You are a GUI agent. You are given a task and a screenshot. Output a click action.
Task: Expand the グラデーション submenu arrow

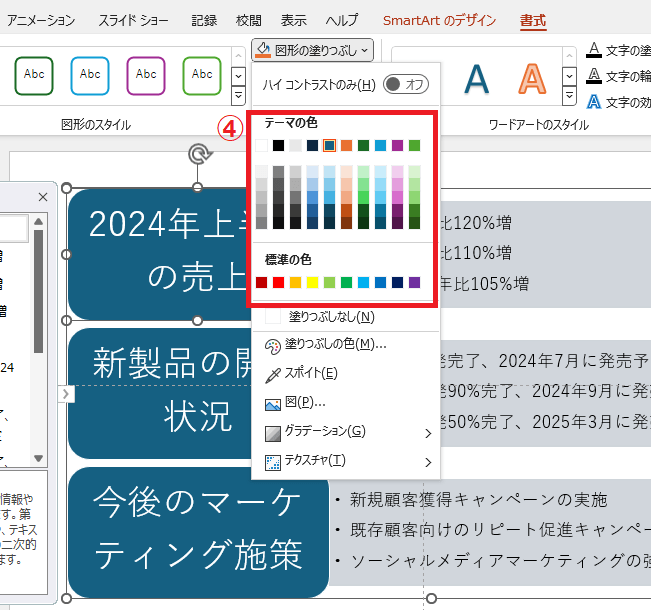[428, 434]
